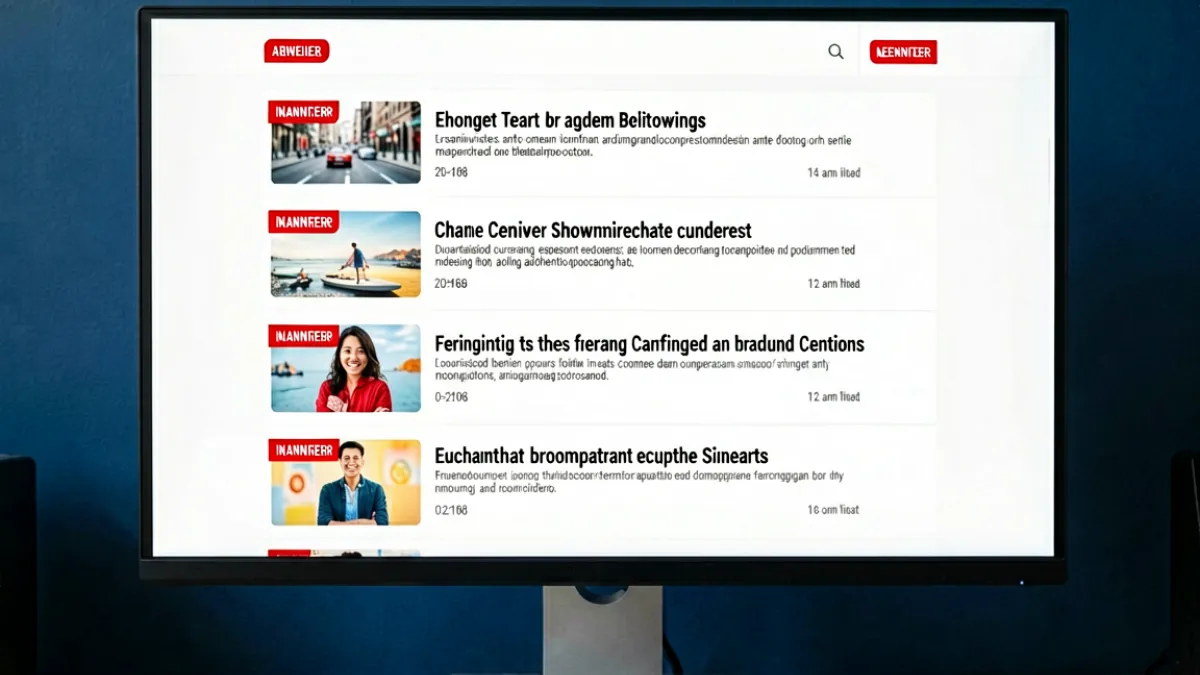Open the street traffic thumbnail
This screenshot has height=675, width=1200.
346,142
